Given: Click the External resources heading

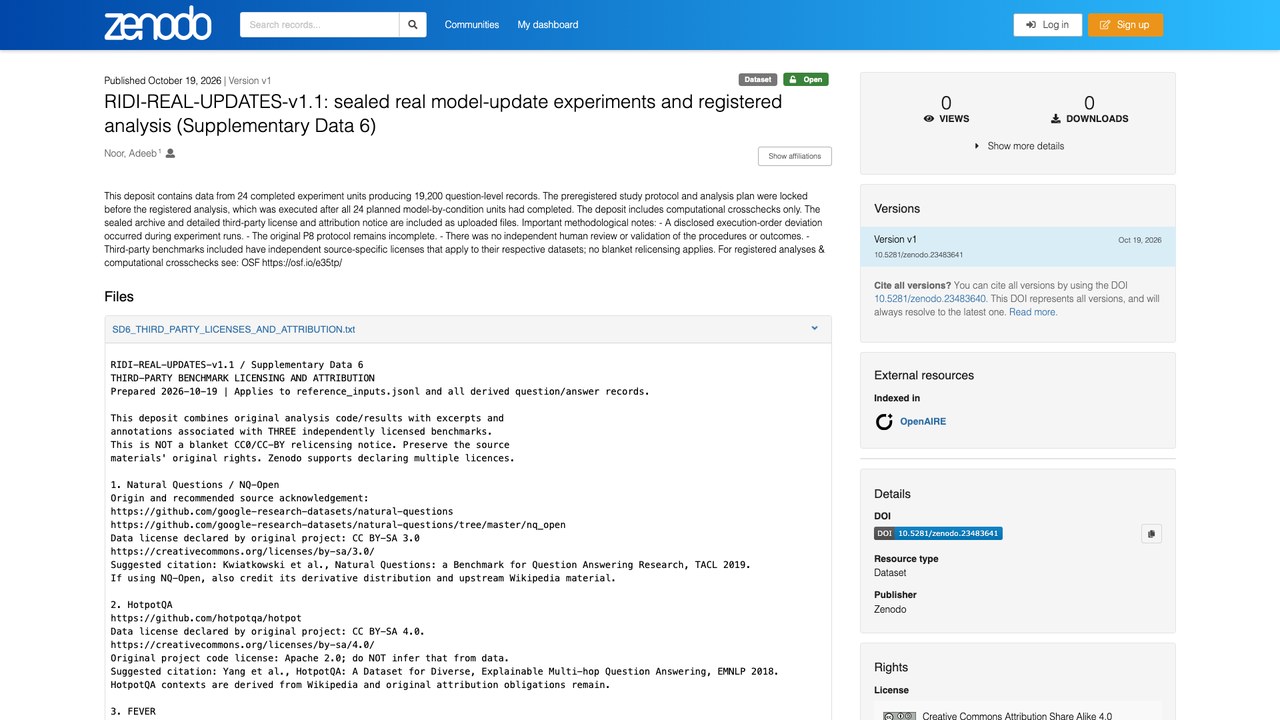Looking at the screenshot, I should pos(924,376).
